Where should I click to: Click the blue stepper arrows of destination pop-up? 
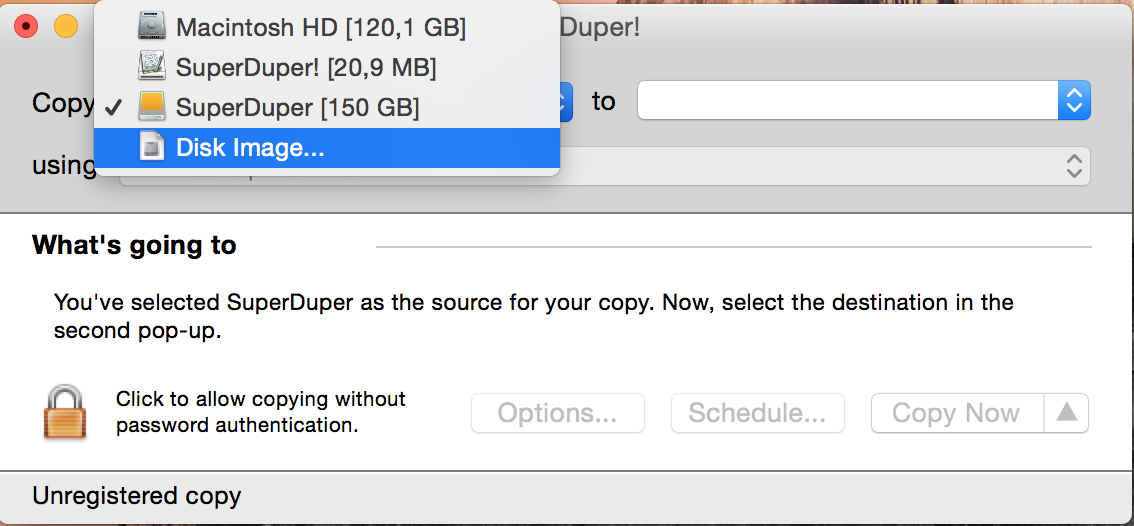pos(1074,101)
